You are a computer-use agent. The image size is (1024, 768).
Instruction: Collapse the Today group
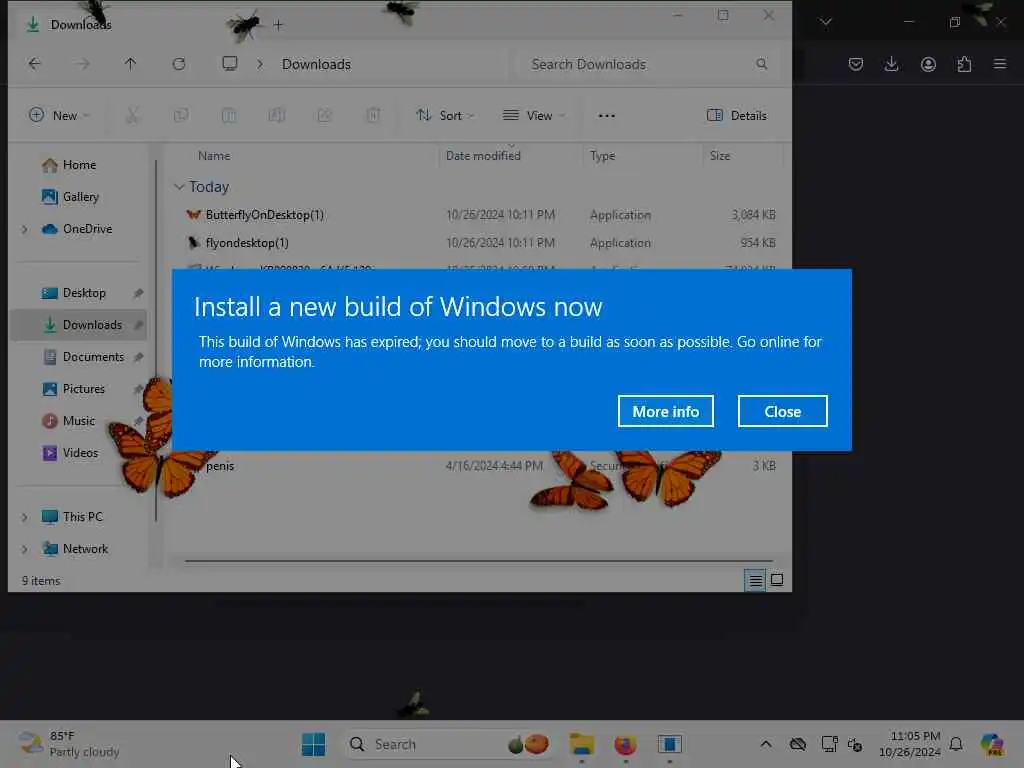[179, 187]
